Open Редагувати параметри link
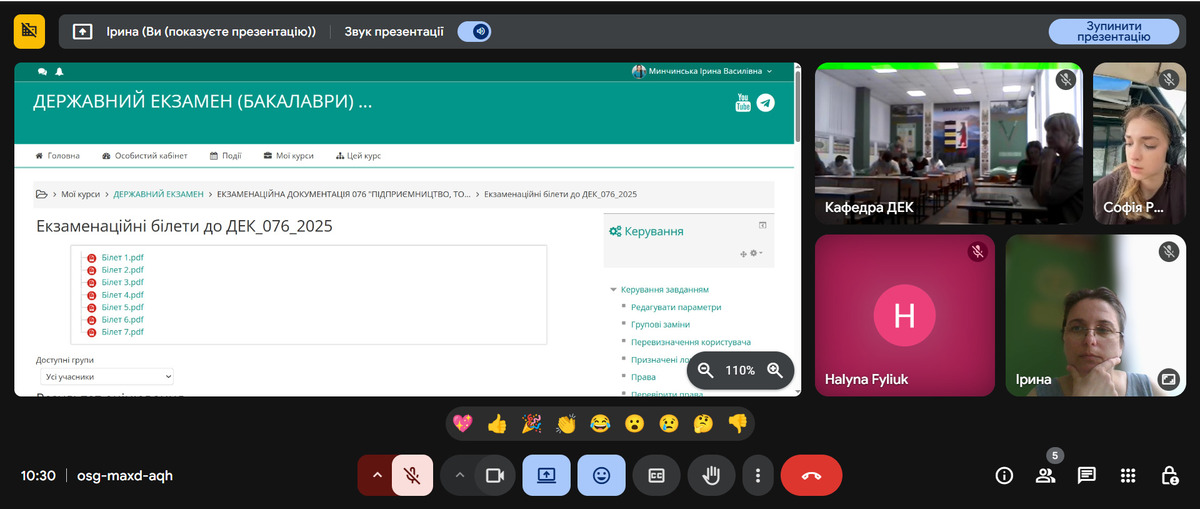The height and width of the screenshot is (509, 1200). click(x=676, y=307)
